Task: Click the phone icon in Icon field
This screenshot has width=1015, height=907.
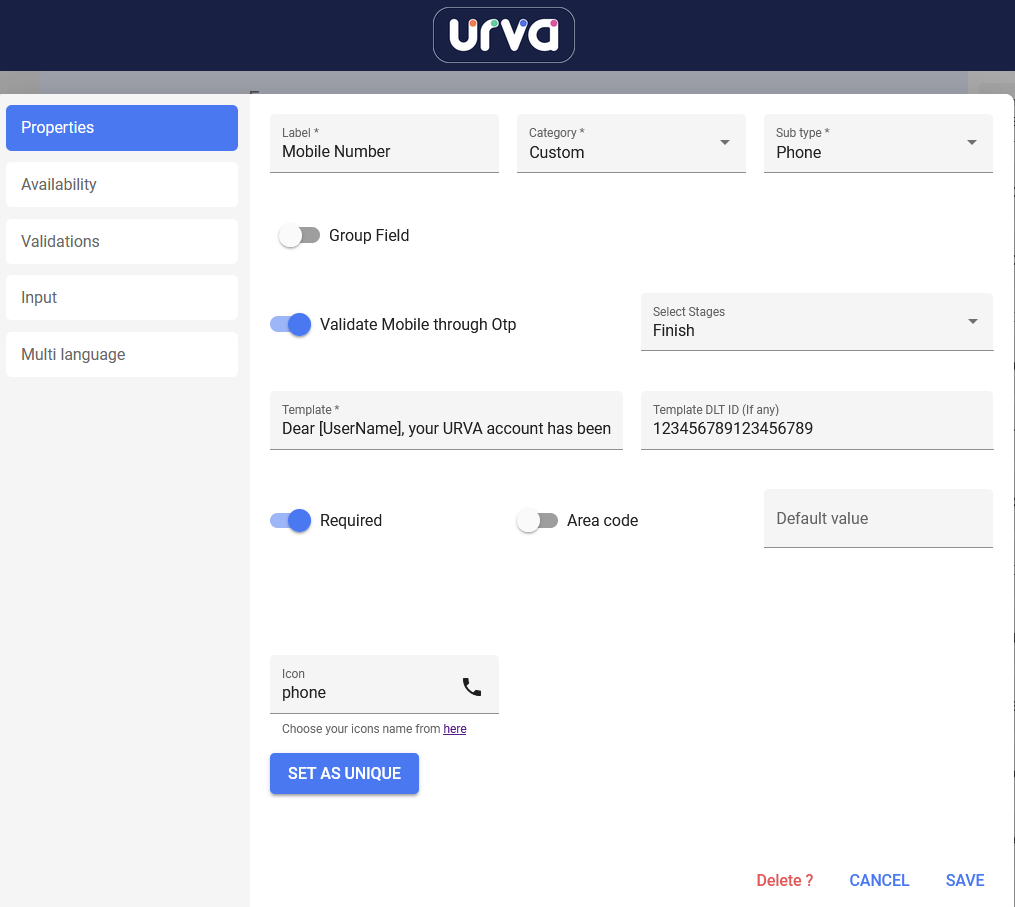Action: click(471, 687)
